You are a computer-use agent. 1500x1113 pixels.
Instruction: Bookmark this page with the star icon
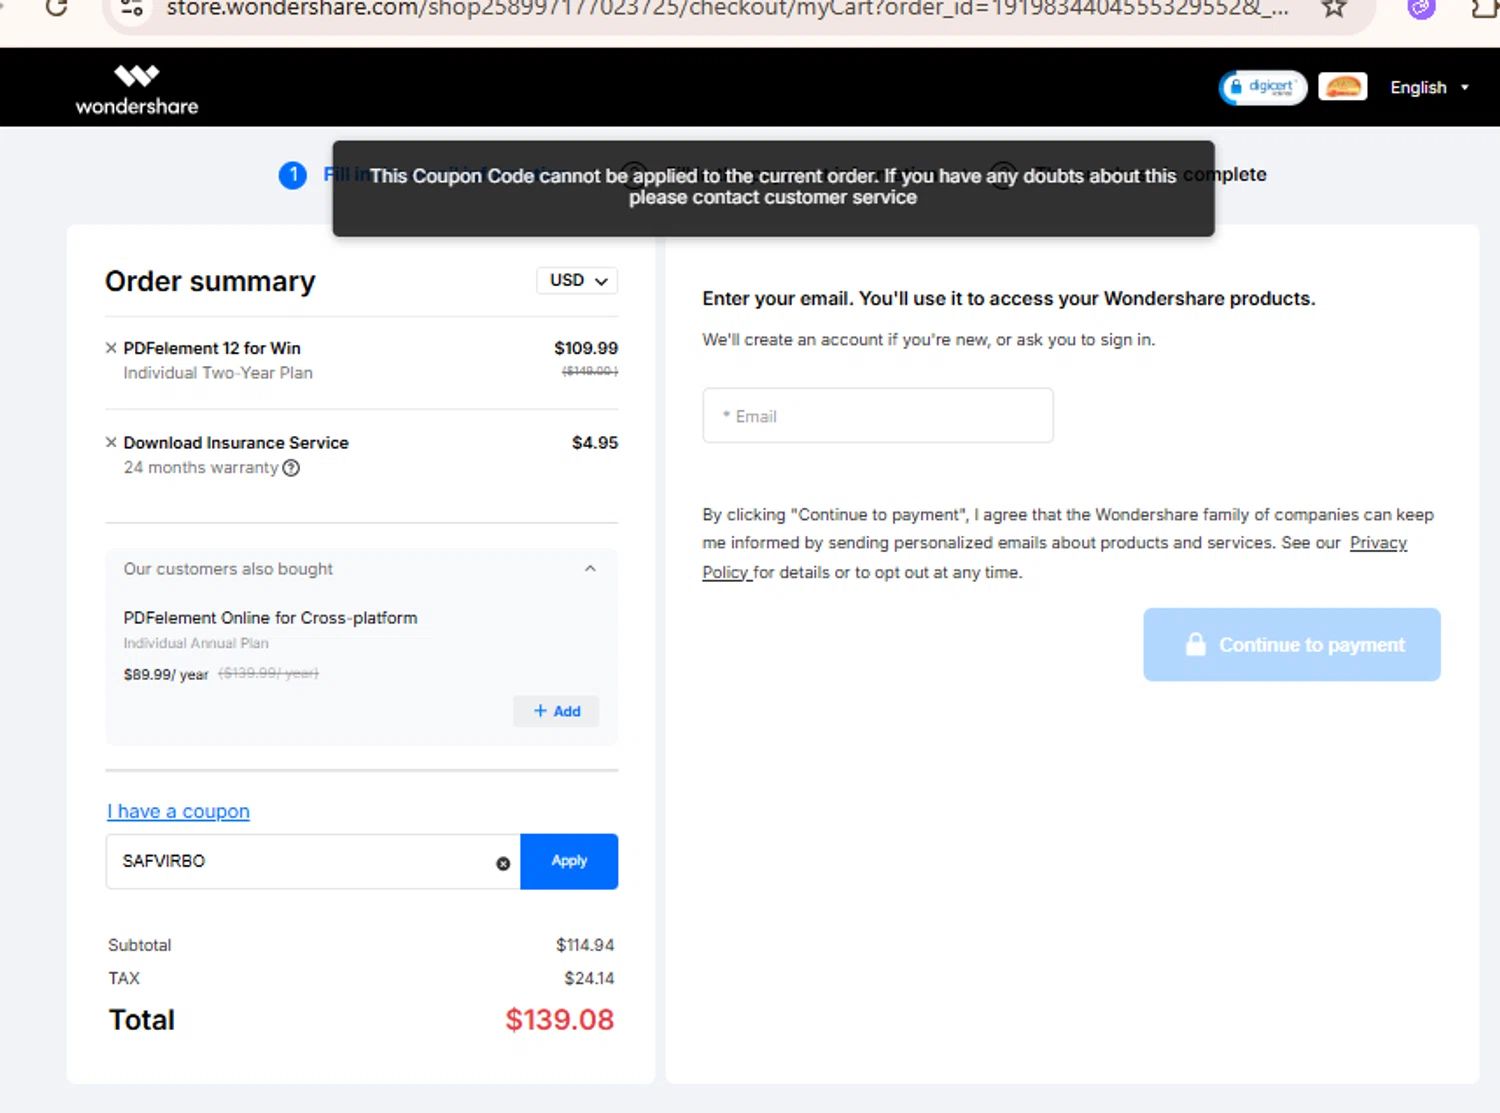pyautogui.click(x=1334, y=8)
